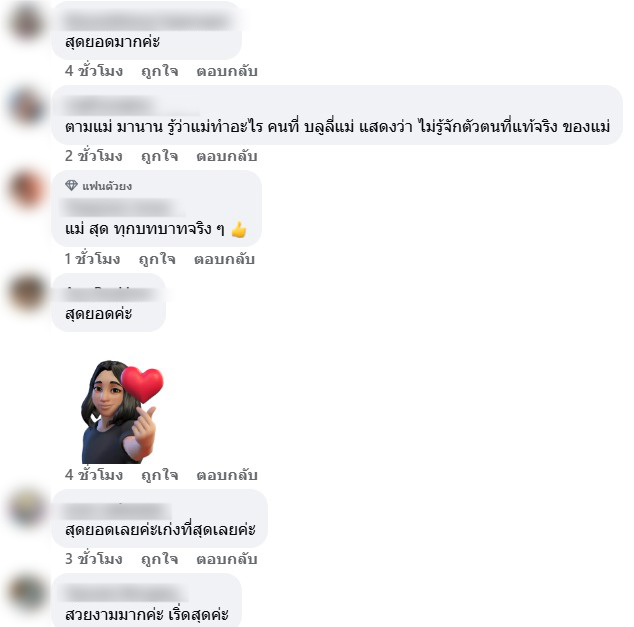This screenshot has height=627, width=634.
Task: Open profile picture beside 'สุดยอดเลยค่ะเก่งที่สุดเลยค่ะ' comment
Action: [27, 509]
